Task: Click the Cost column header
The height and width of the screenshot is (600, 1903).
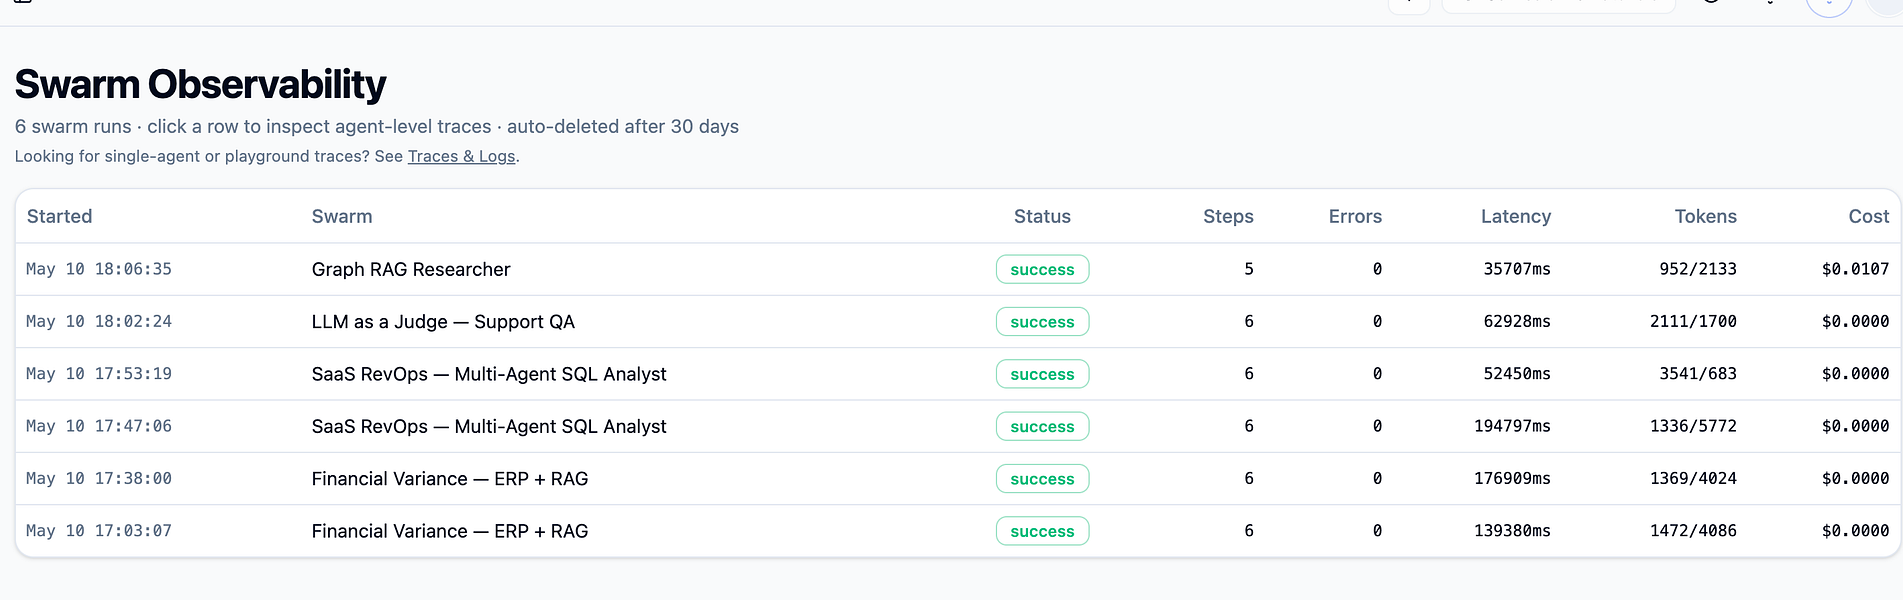Action: click(x=1868, y=216)
